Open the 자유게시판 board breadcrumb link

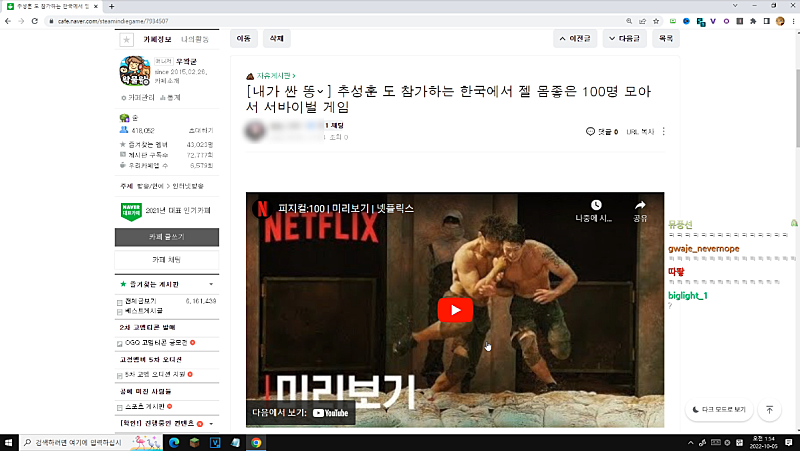click(276, 76)
